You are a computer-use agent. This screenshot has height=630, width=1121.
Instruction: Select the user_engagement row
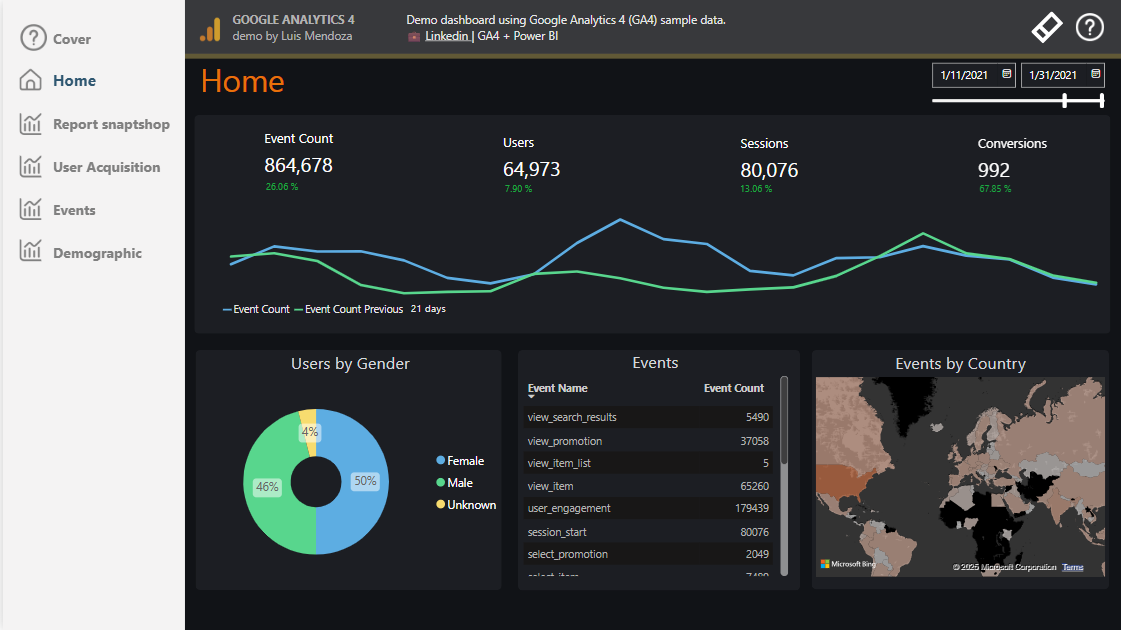coord(648,508)
